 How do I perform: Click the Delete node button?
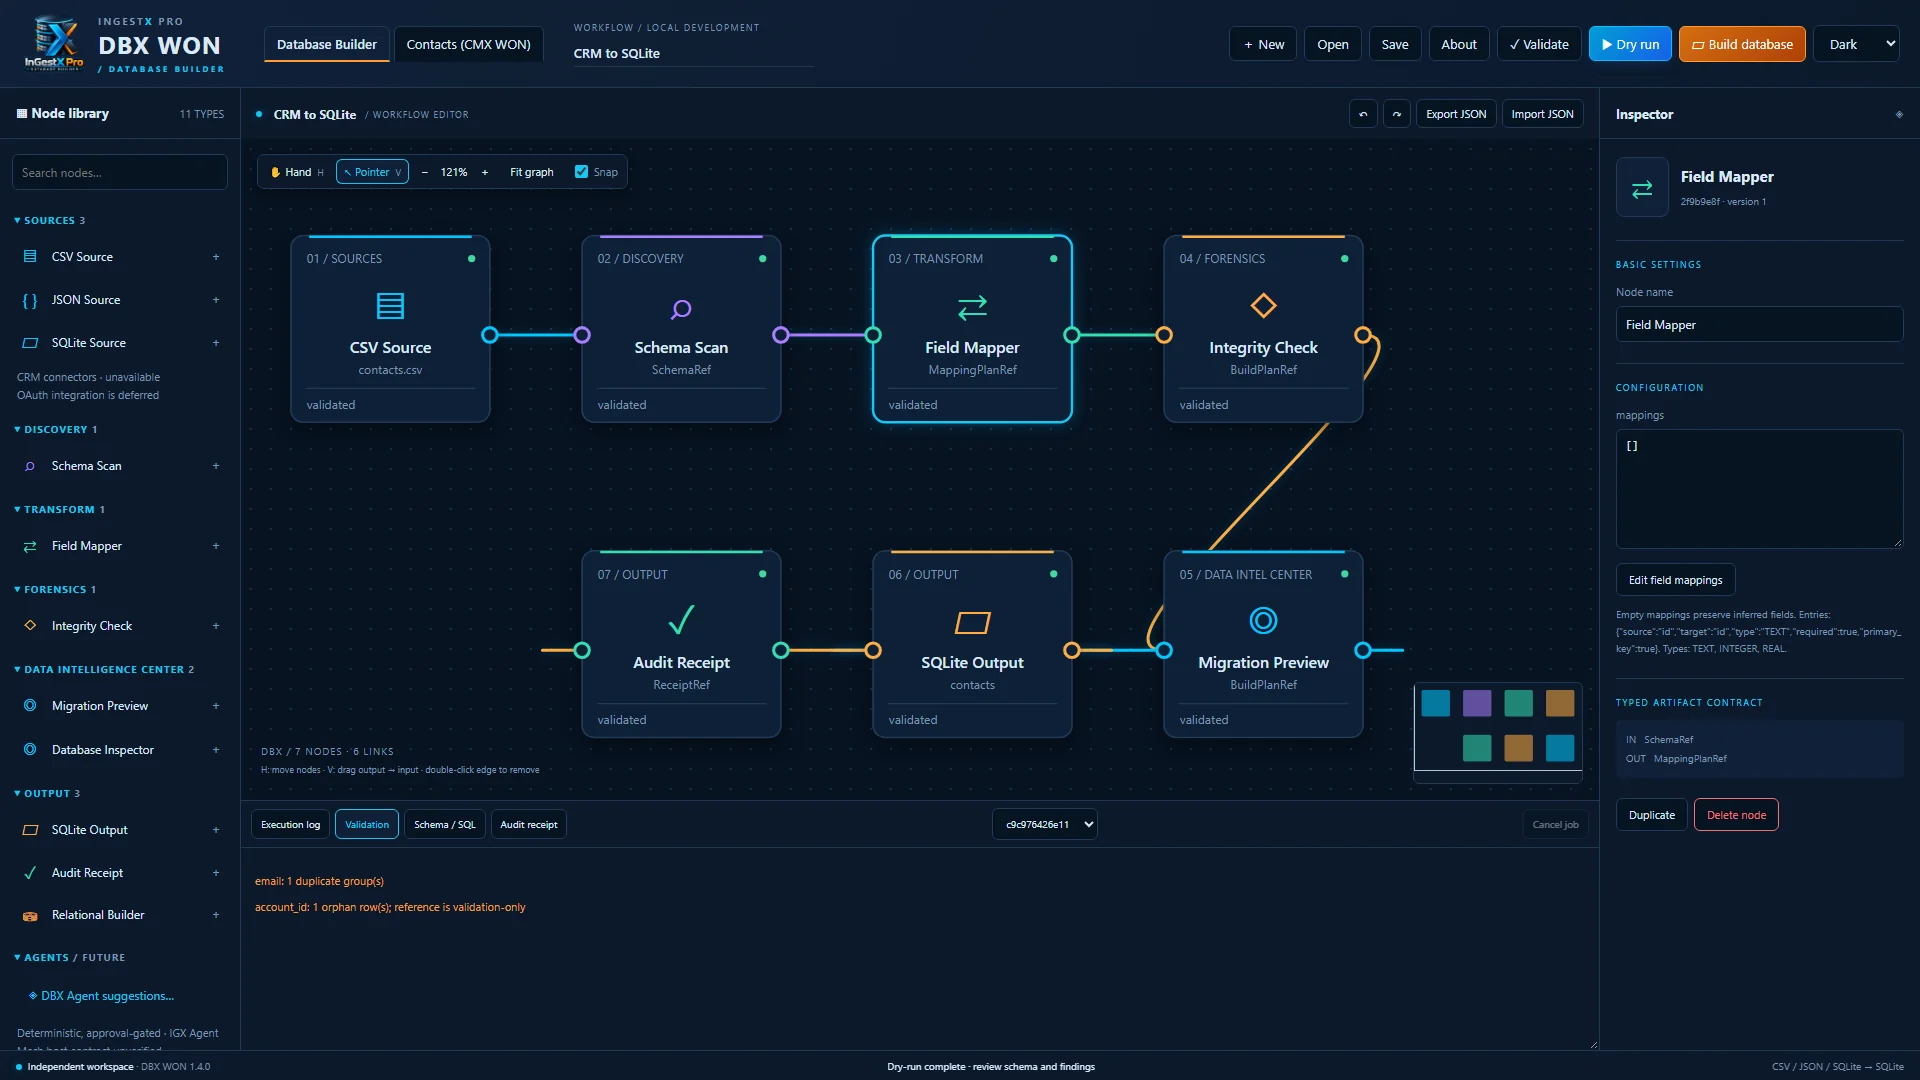pos(1736,815)
